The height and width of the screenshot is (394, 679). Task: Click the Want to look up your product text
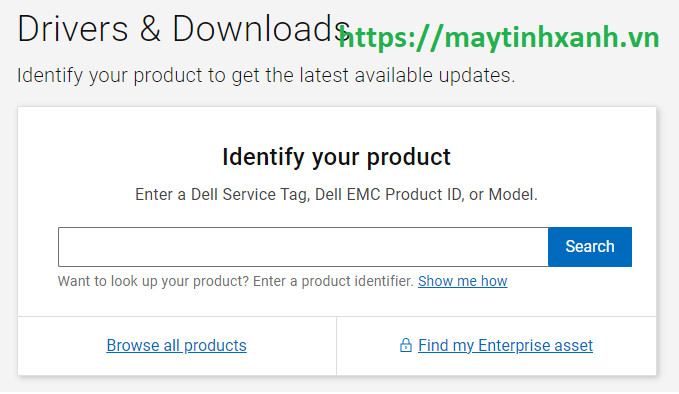coord(153,281)
